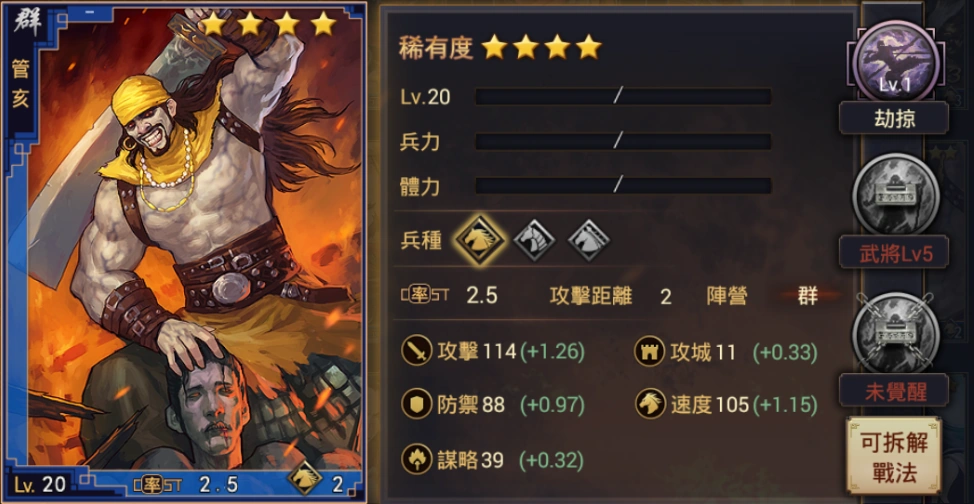
Task: Select the second grey horse troop icon
Action: pyautogui.click(x=533, y=241)
